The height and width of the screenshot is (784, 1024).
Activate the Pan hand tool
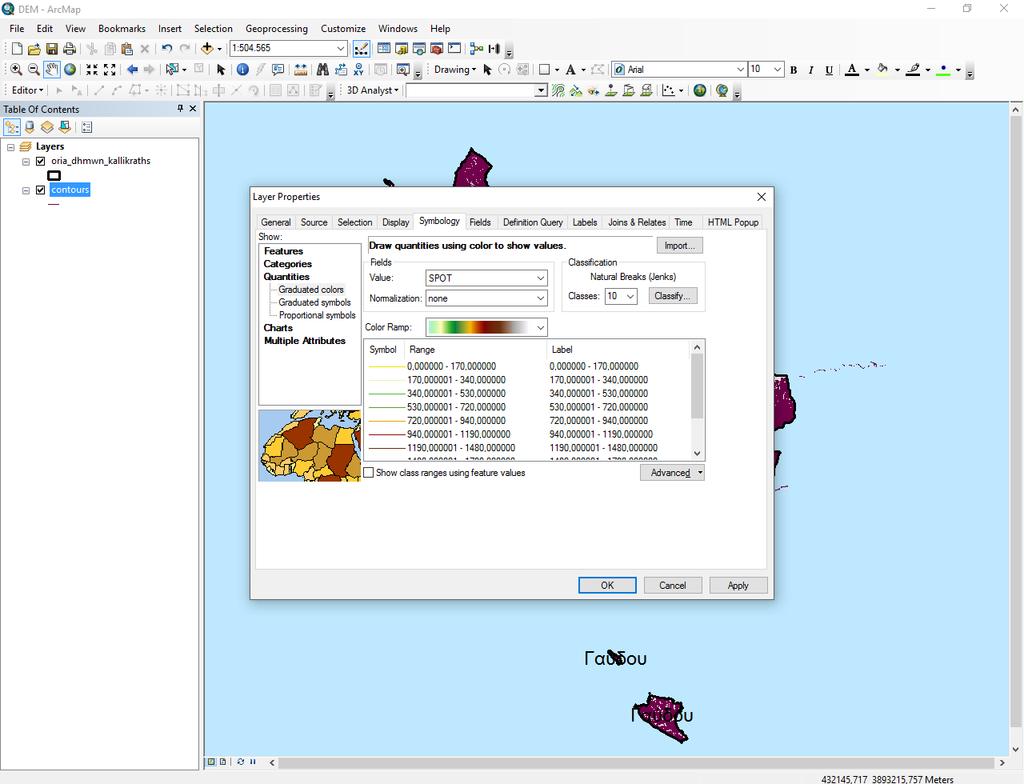pos(52,69)
